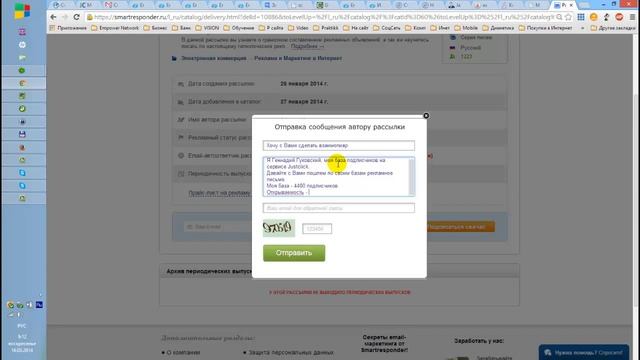
Task: Open the Бизнес bookmark folder
Action: (x=155, y=28)
